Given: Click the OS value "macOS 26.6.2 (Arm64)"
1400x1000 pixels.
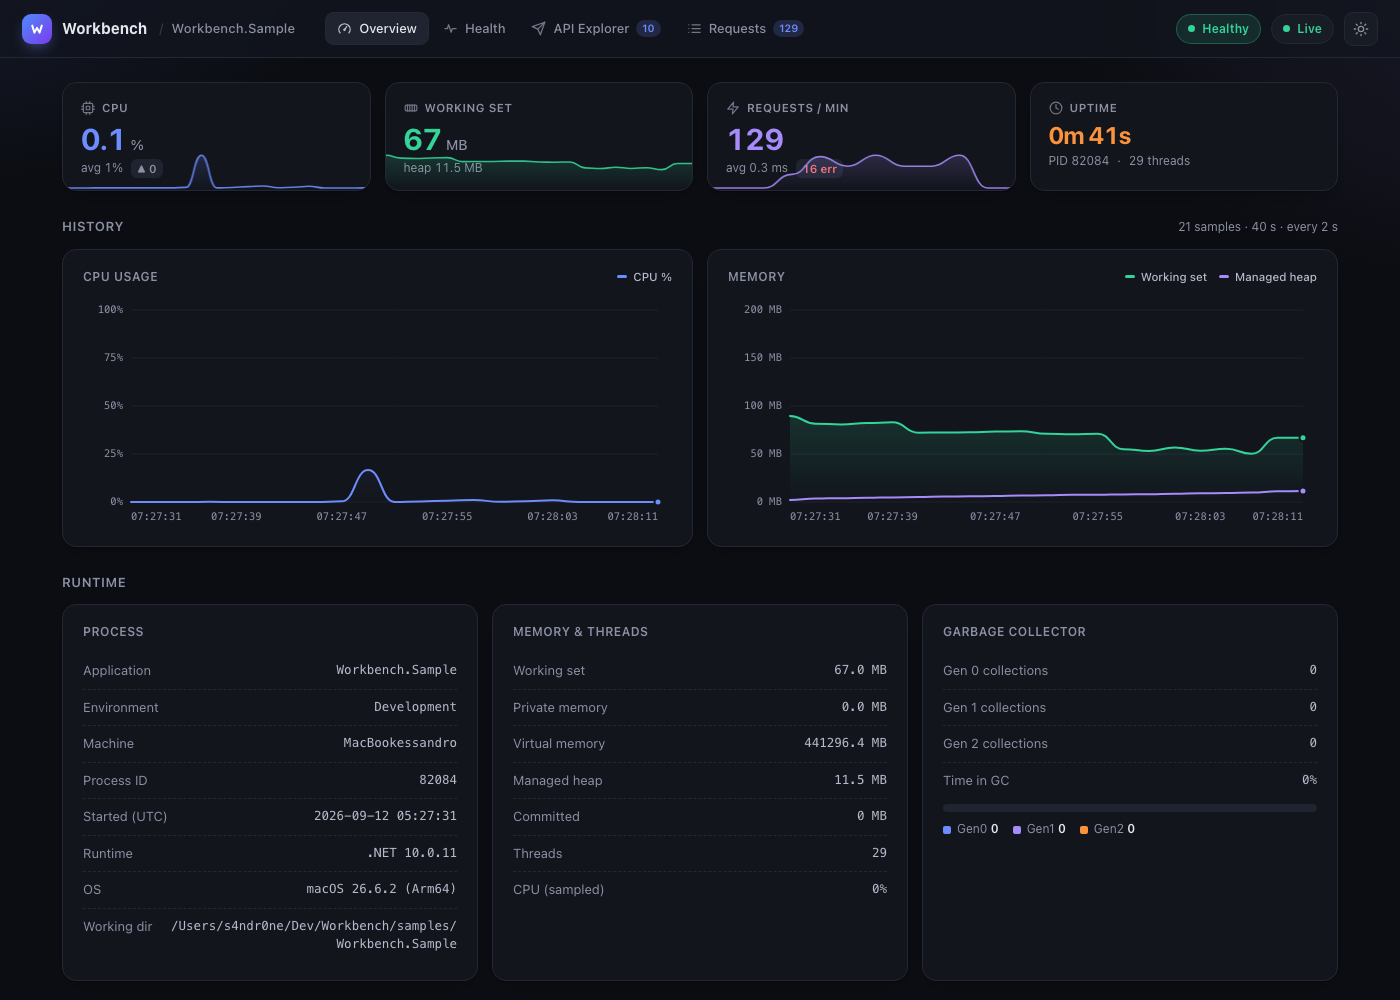Looking at the screenshot, I should pos(381,889).
